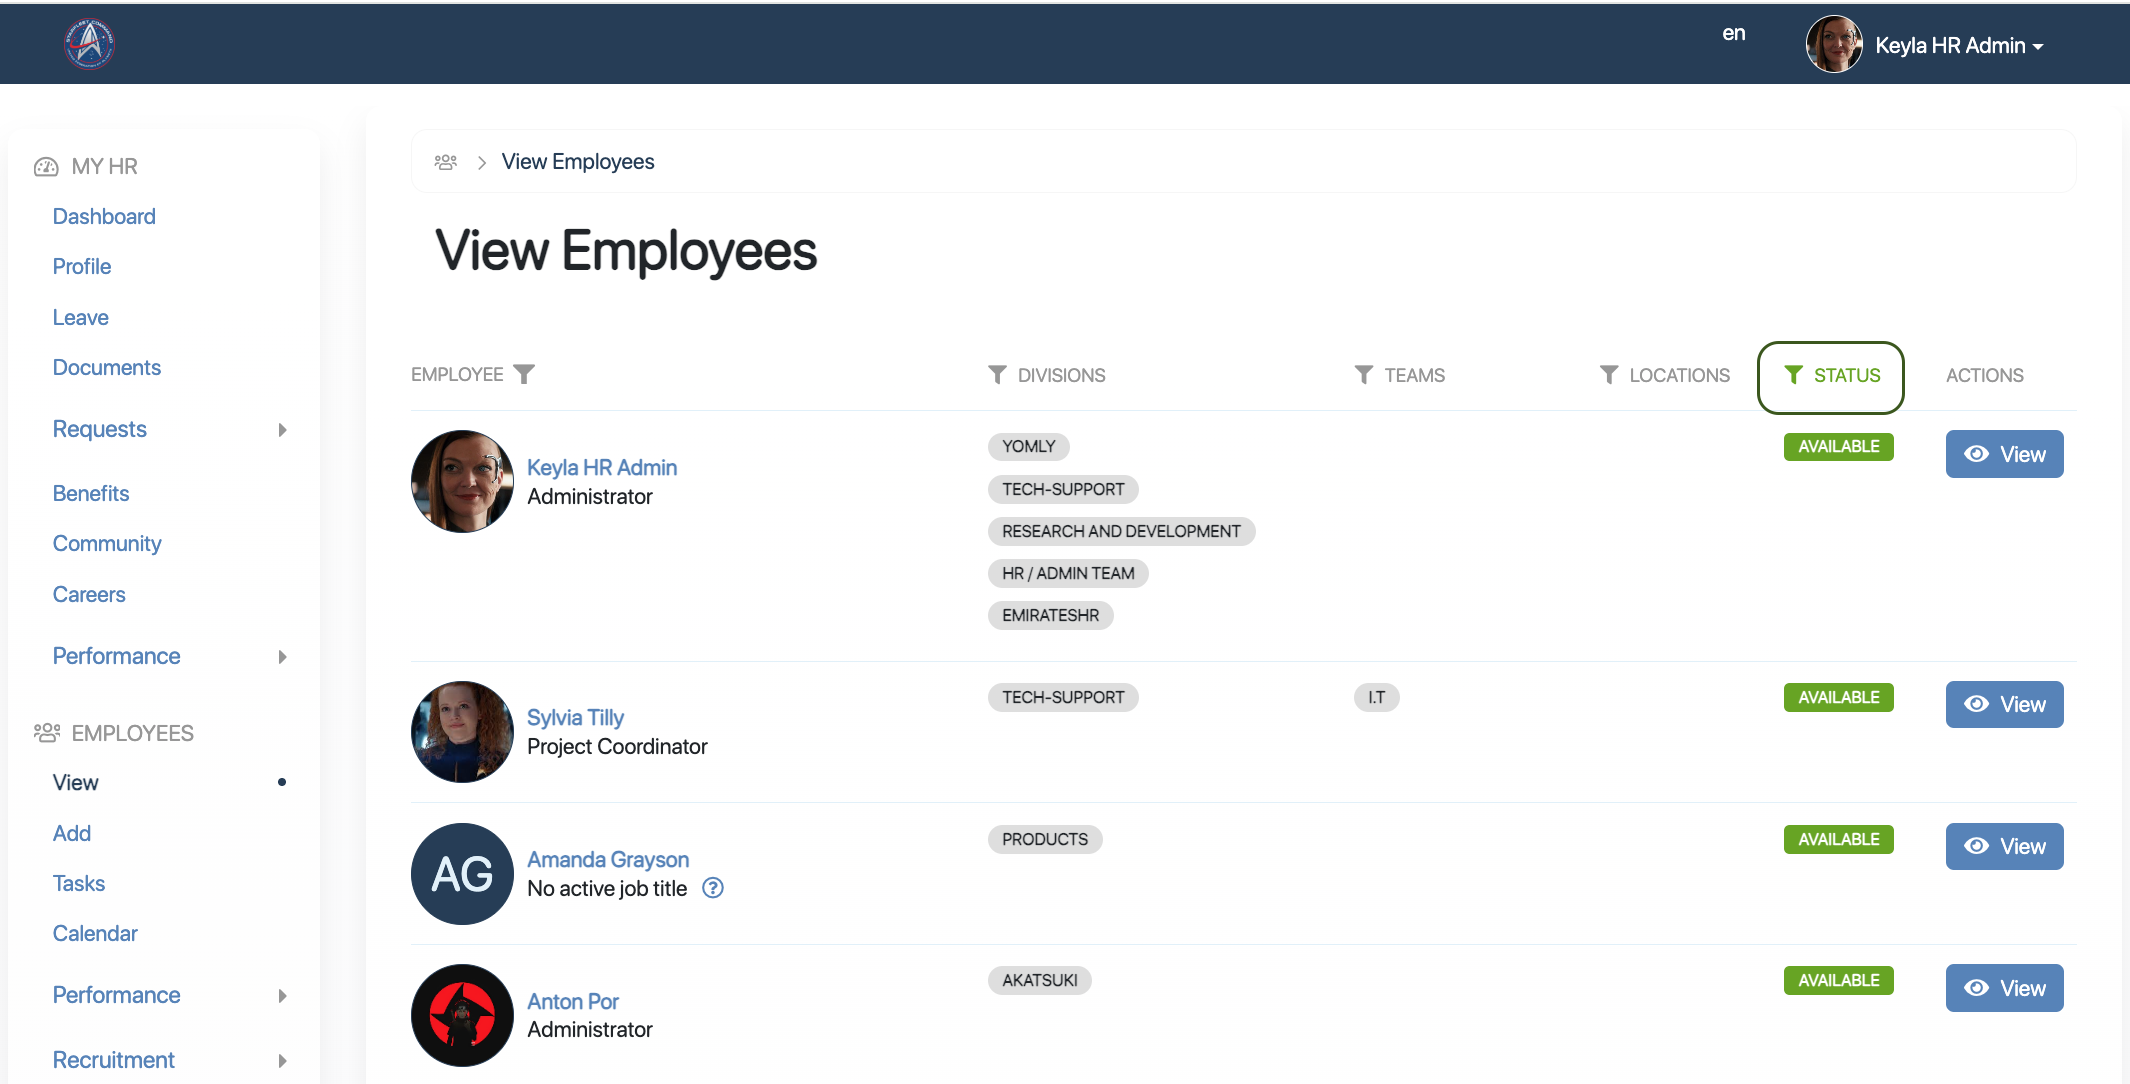This screenshot has height=1084, width=2130.
Task: Click Available status badge for Keyla
Action: (x=1838, y=447)
